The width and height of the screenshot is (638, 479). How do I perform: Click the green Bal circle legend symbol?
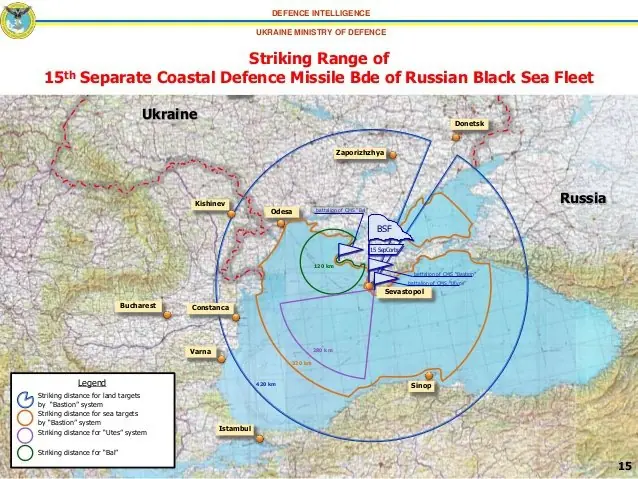(x=25, y=453)
